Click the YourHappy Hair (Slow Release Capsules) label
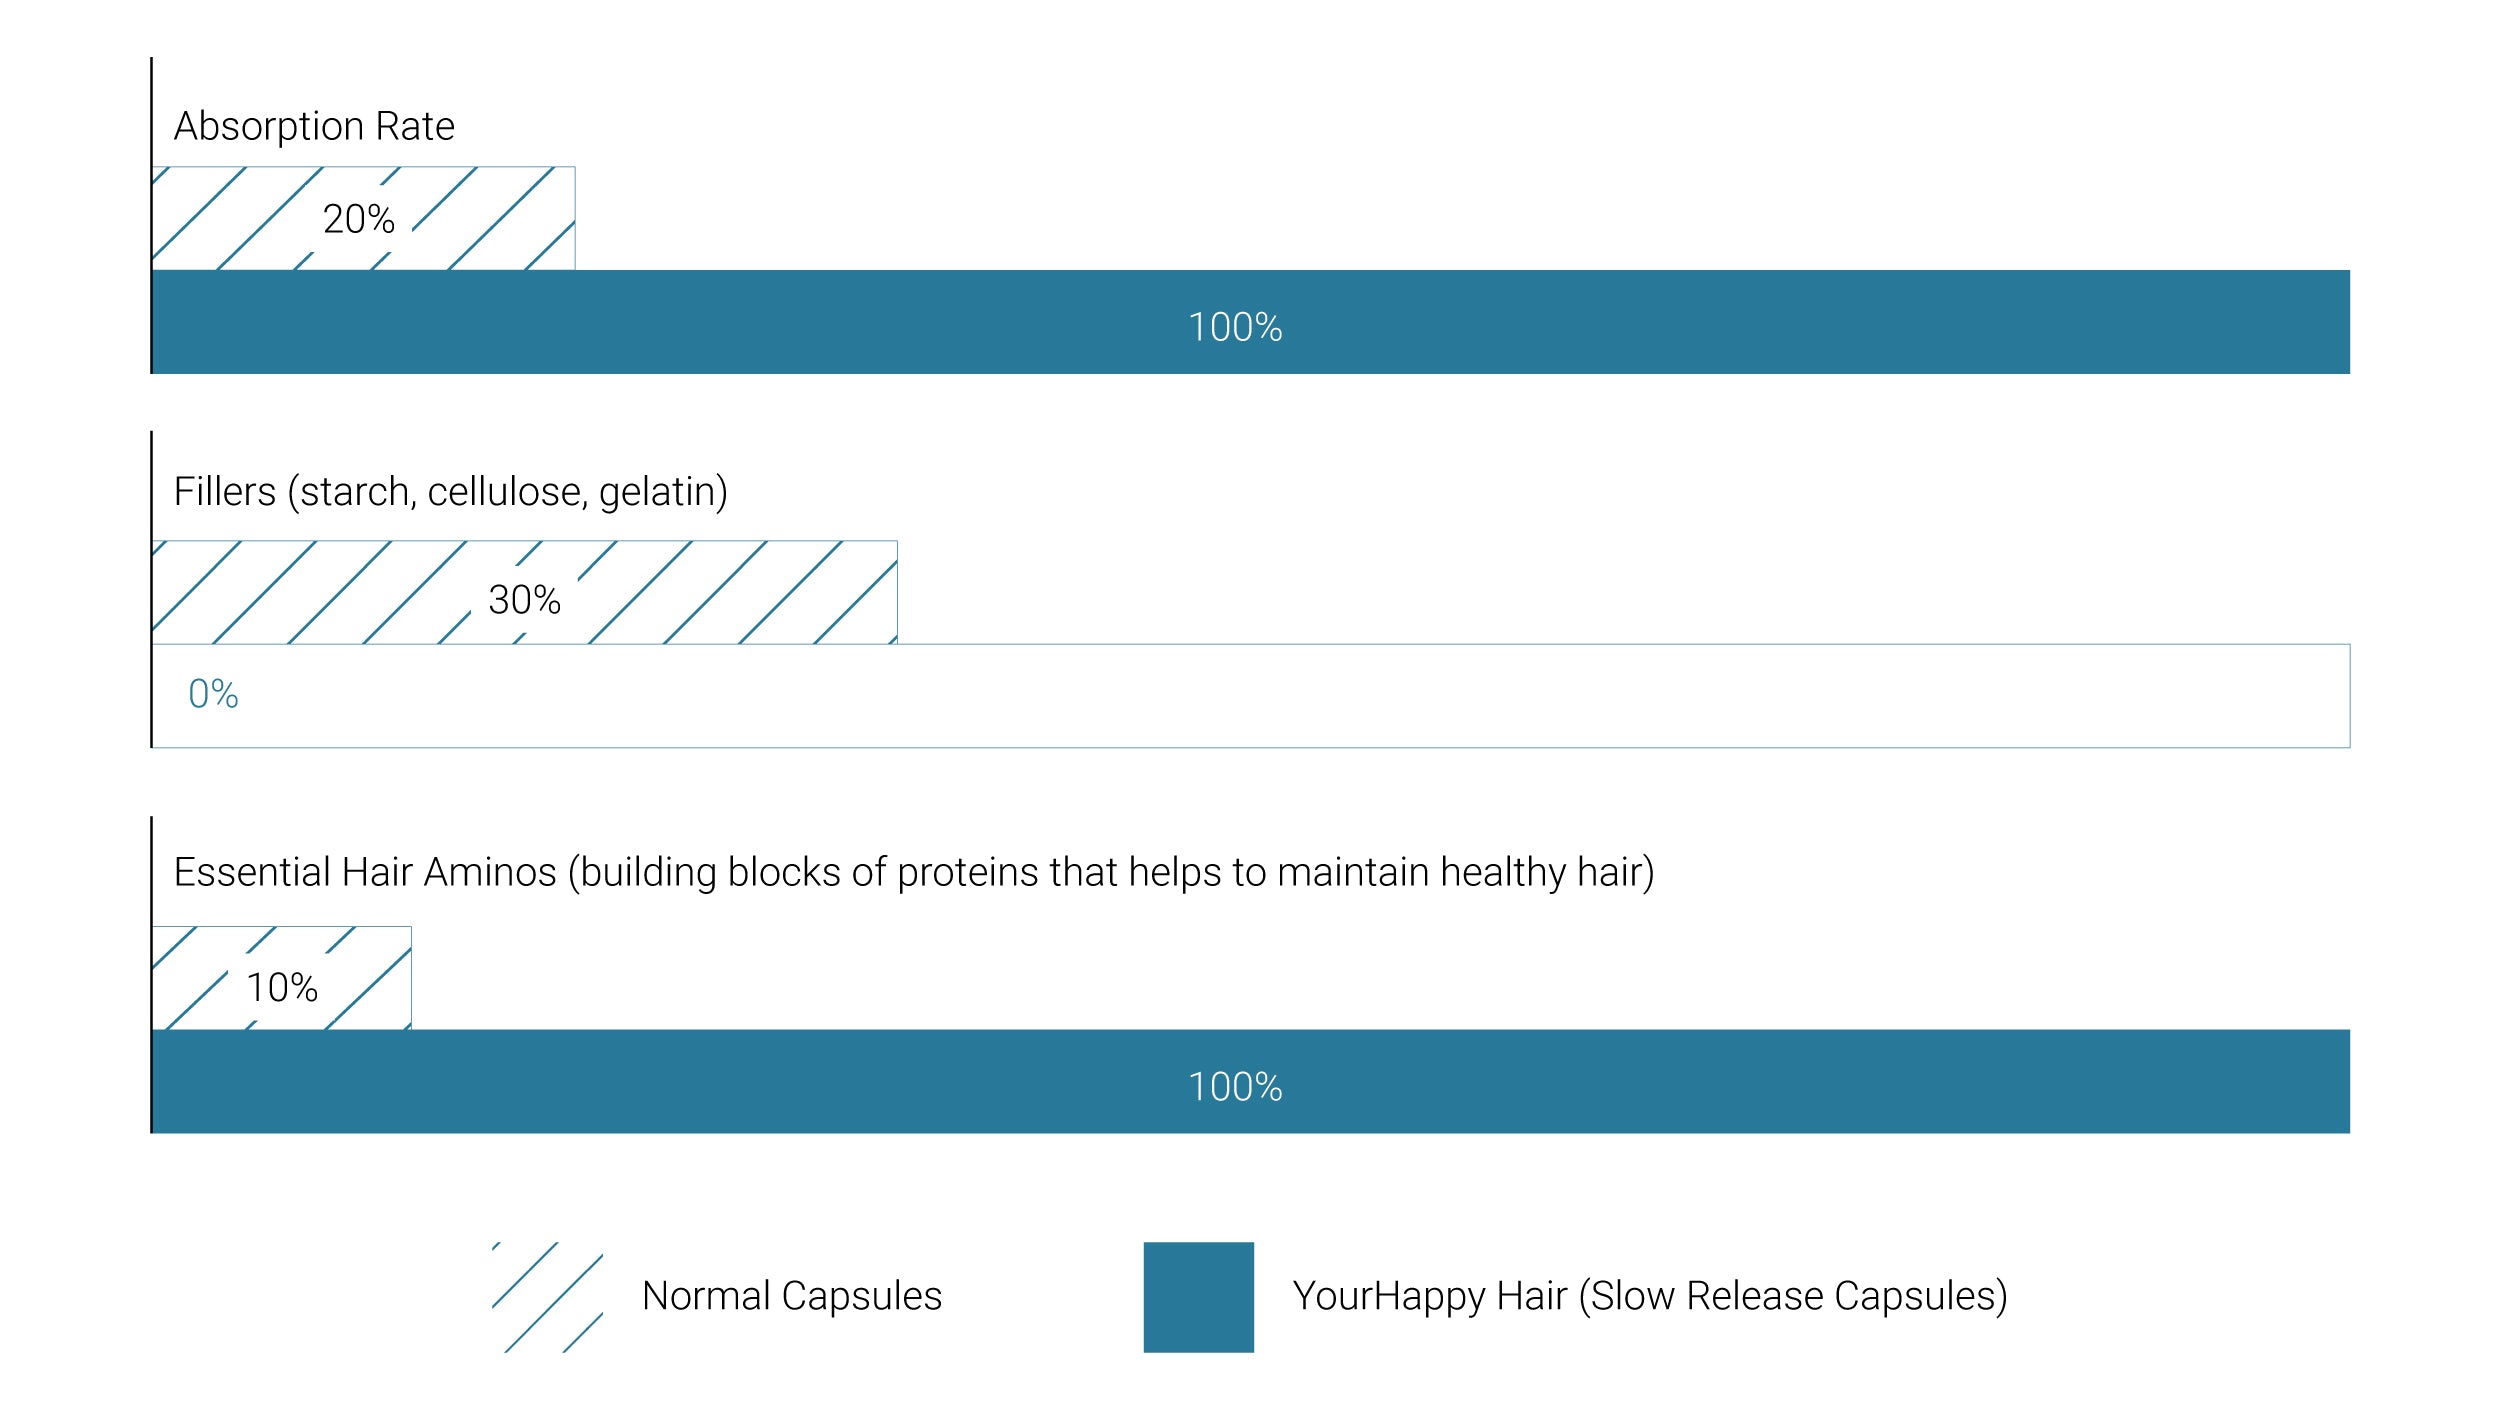The width and height of the screenshot is (2500, 1412). [1649, 1296]
